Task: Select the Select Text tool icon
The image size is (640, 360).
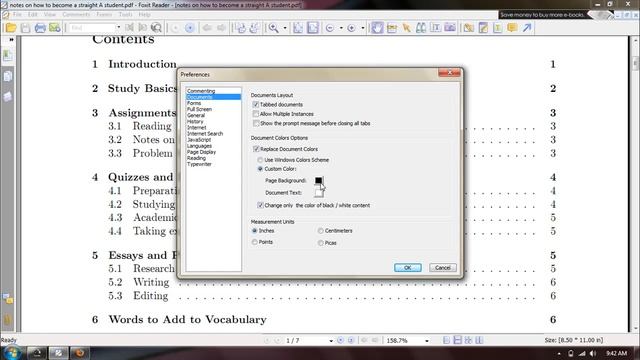Action: (x=436, y=28)
